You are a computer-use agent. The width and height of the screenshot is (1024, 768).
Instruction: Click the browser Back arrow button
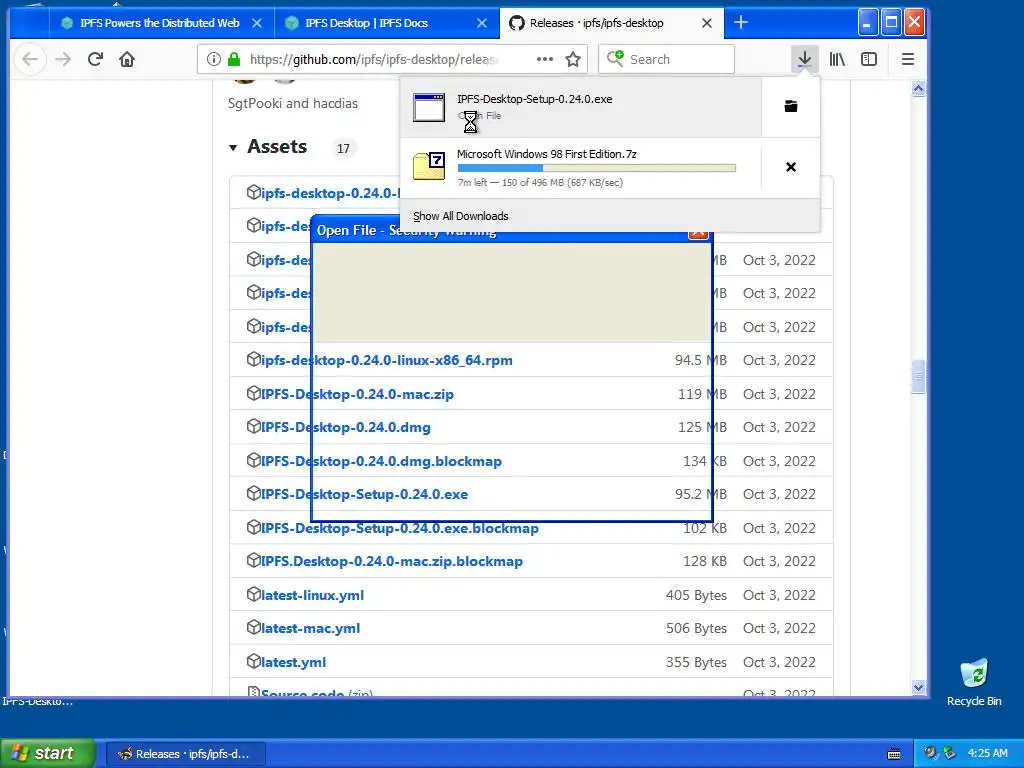pos(30,59)
